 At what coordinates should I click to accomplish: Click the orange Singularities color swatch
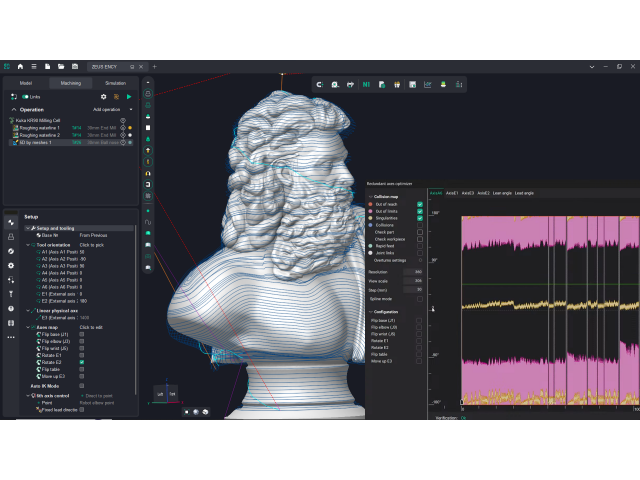point(370,218)
